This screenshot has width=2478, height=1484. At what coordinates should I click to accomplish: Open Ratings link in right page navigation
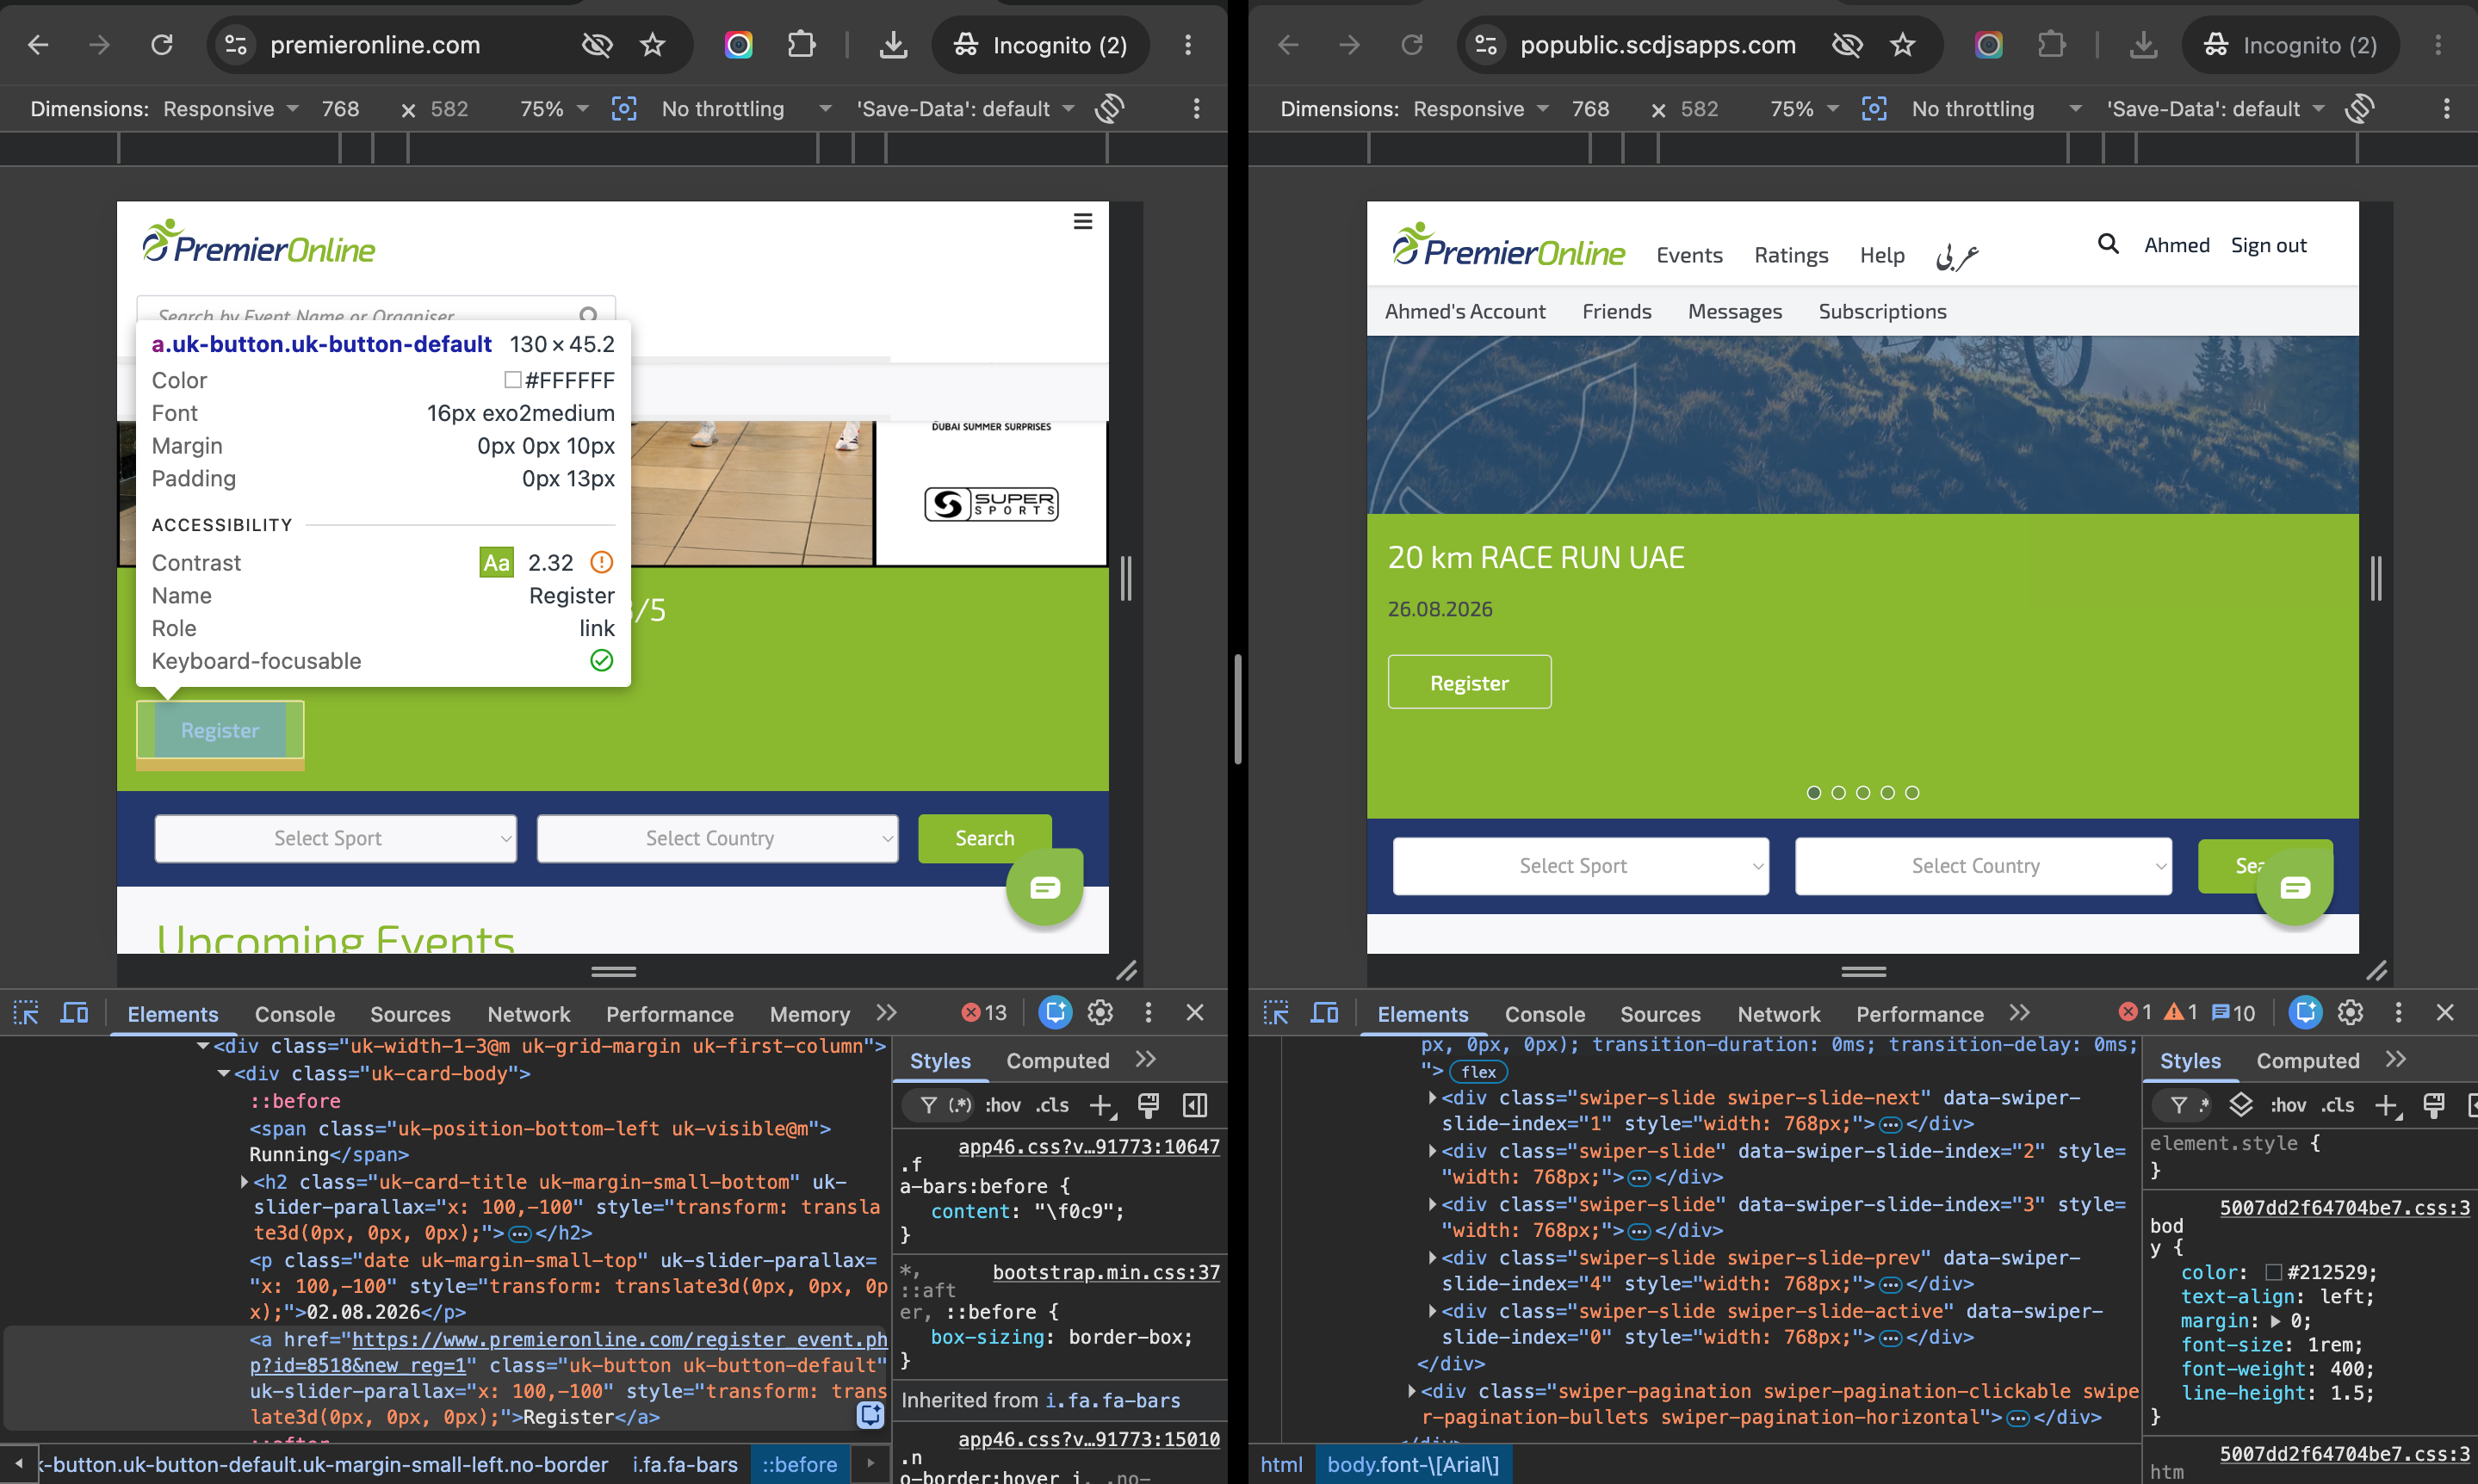click(x=1791, y=255)
